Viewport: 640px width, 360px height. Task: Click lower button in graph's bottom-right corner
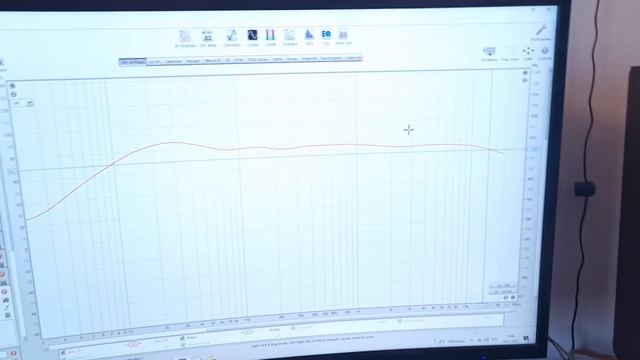503,291
